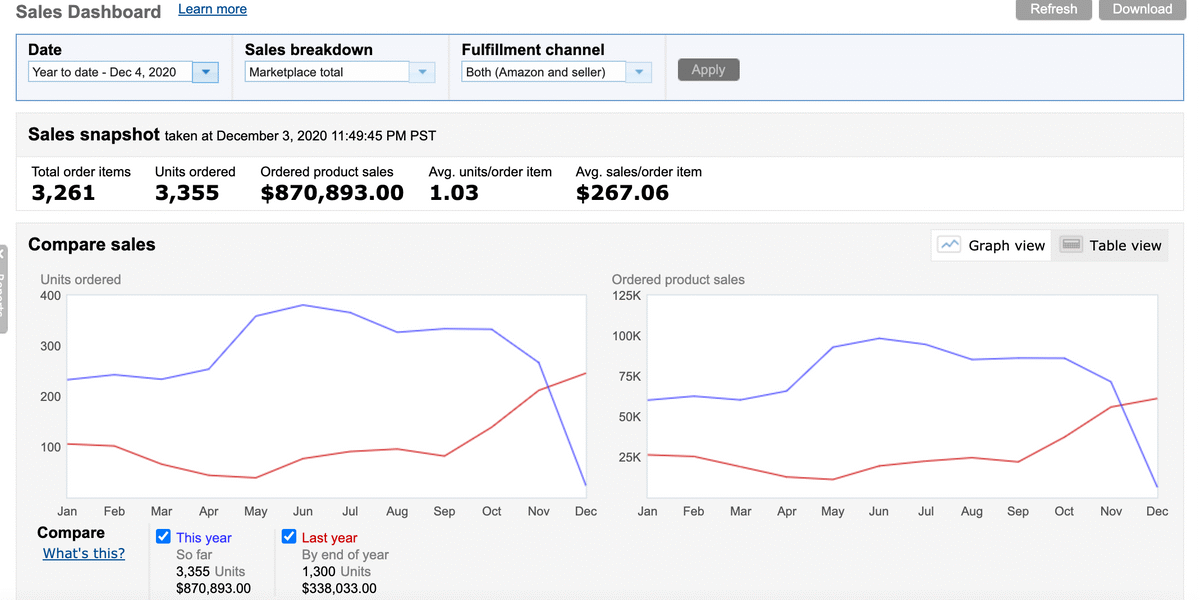
Task: Click the Nov line intersection on Ordered product sales chart
Action: pos(1119,403)
